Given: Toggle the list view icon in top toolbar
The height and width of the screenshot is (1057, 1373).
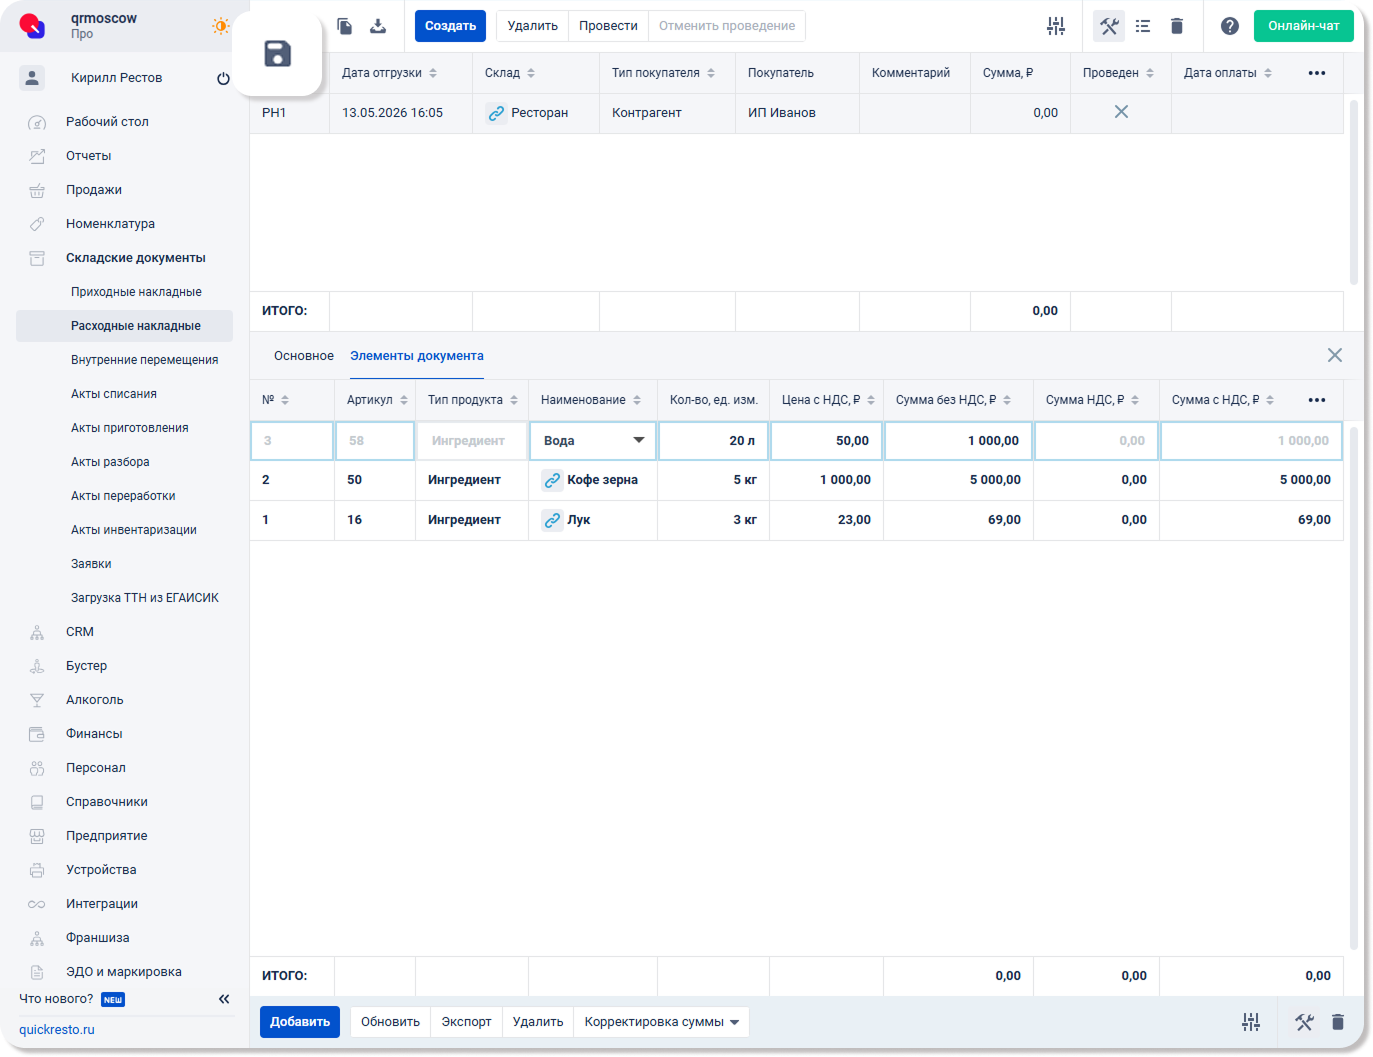Looking at the screenshot, I should point(1143,26).
